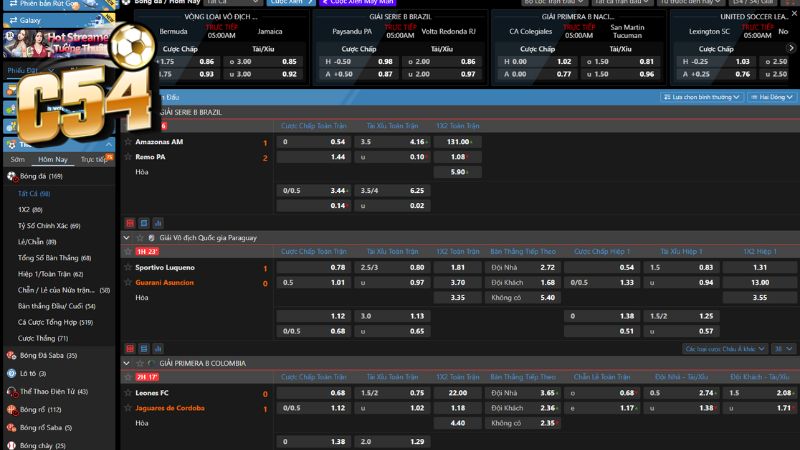Switch to the Sớm tab
The image size is (800, 450).
coord(17,160)
